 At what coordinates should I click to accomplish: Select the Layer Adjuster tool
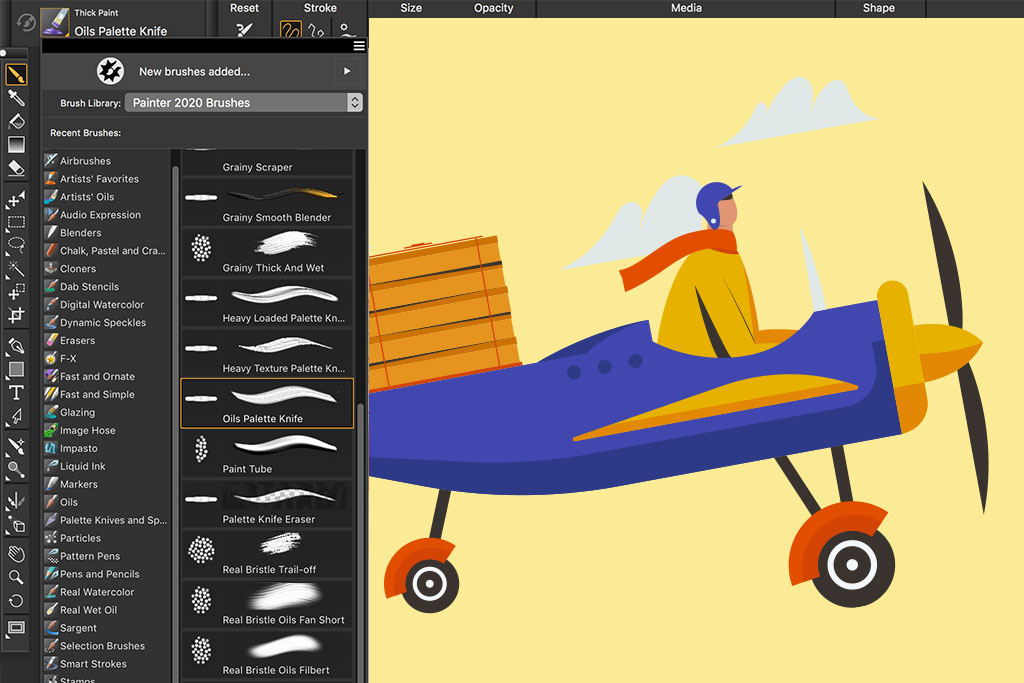pos(16,199)
